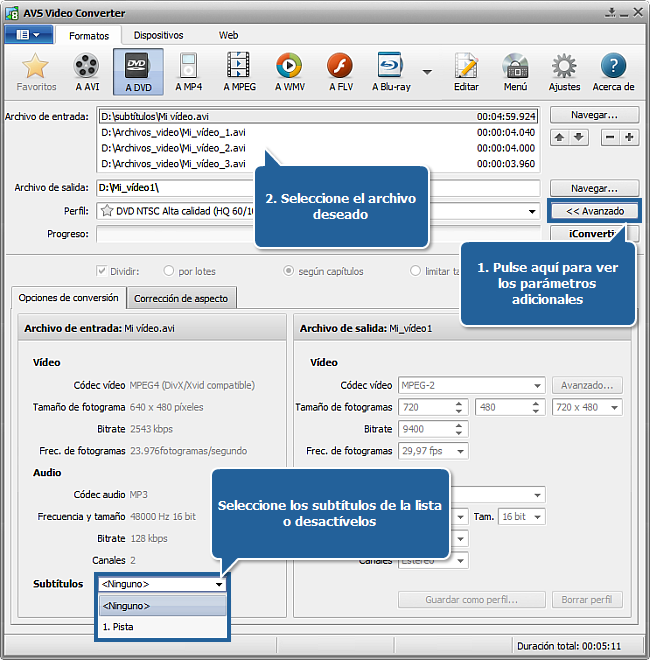The width and height of the screenshot is (650, 660).
Task: Click Navegar button for input file
Action: pyautogui.click(x=594, y=115)
